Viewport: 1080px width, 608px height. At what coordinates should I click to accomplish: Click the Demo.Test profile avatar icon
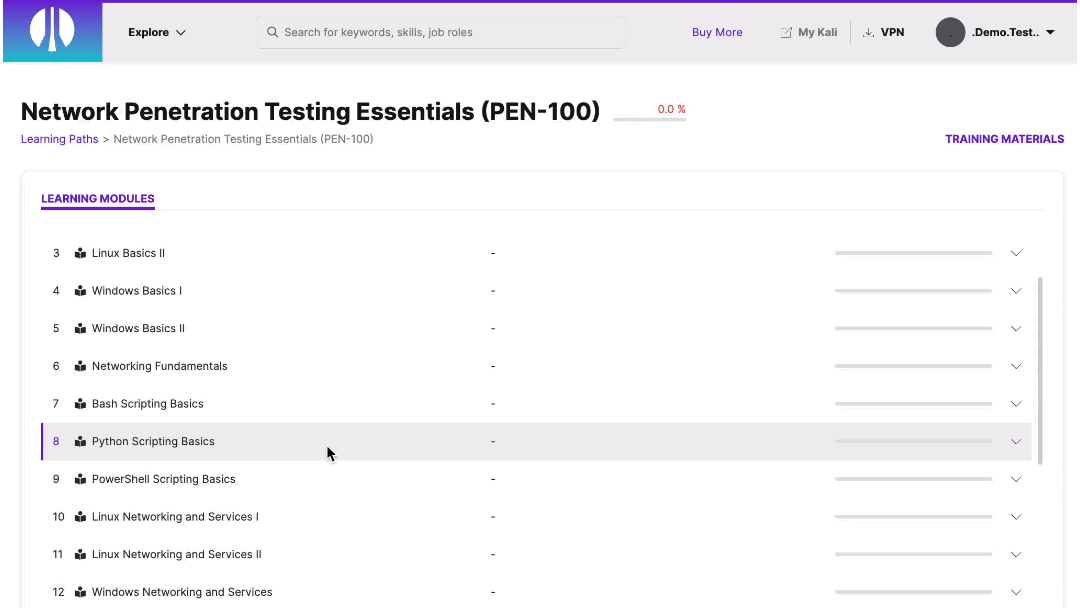950,31
